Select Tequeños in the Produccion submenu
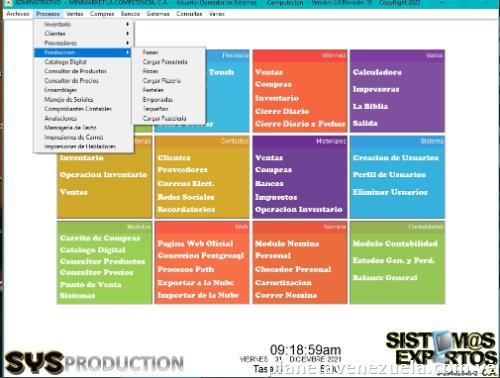The width and height of the screenshot is (500, 378). [x=169, y=109]
